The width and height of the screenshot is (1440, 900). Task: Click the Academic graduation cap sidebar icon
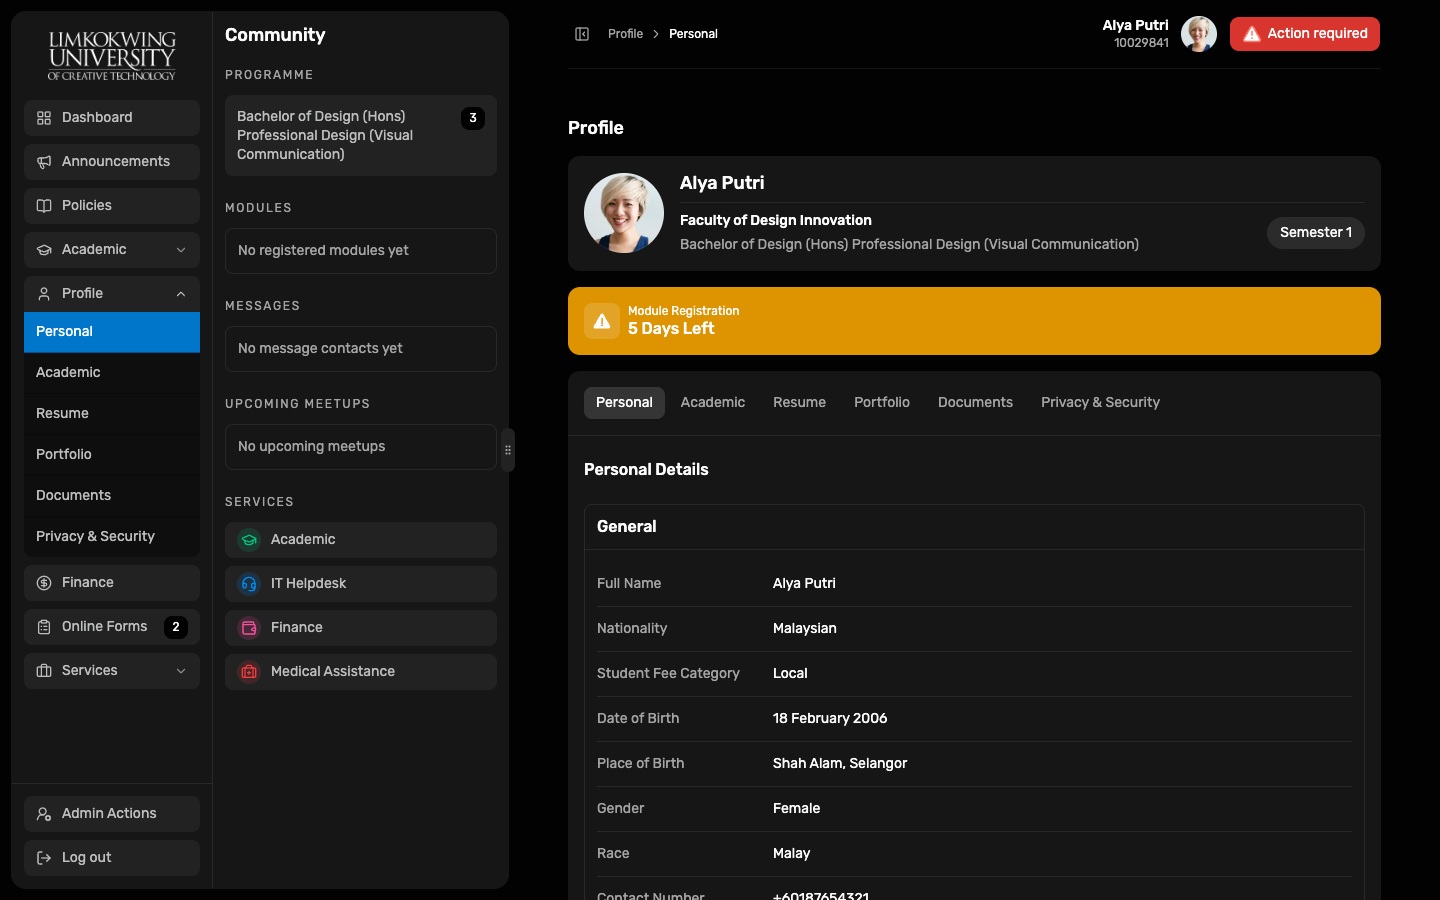pos(44,250)
